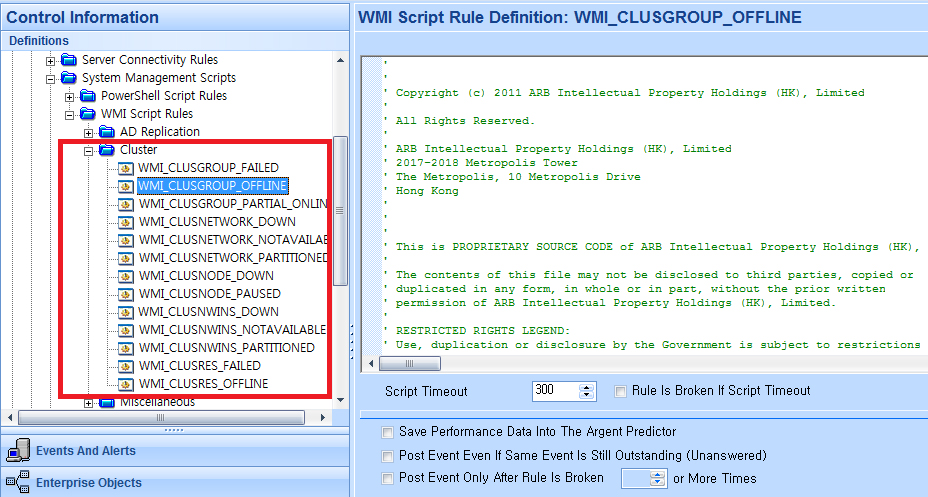Image resolution: width=928 pixels, height=497 pixels.
Task: Select the WMI_CLUSNWINS_PARTITIONED rule
Action: pos(226,348)
